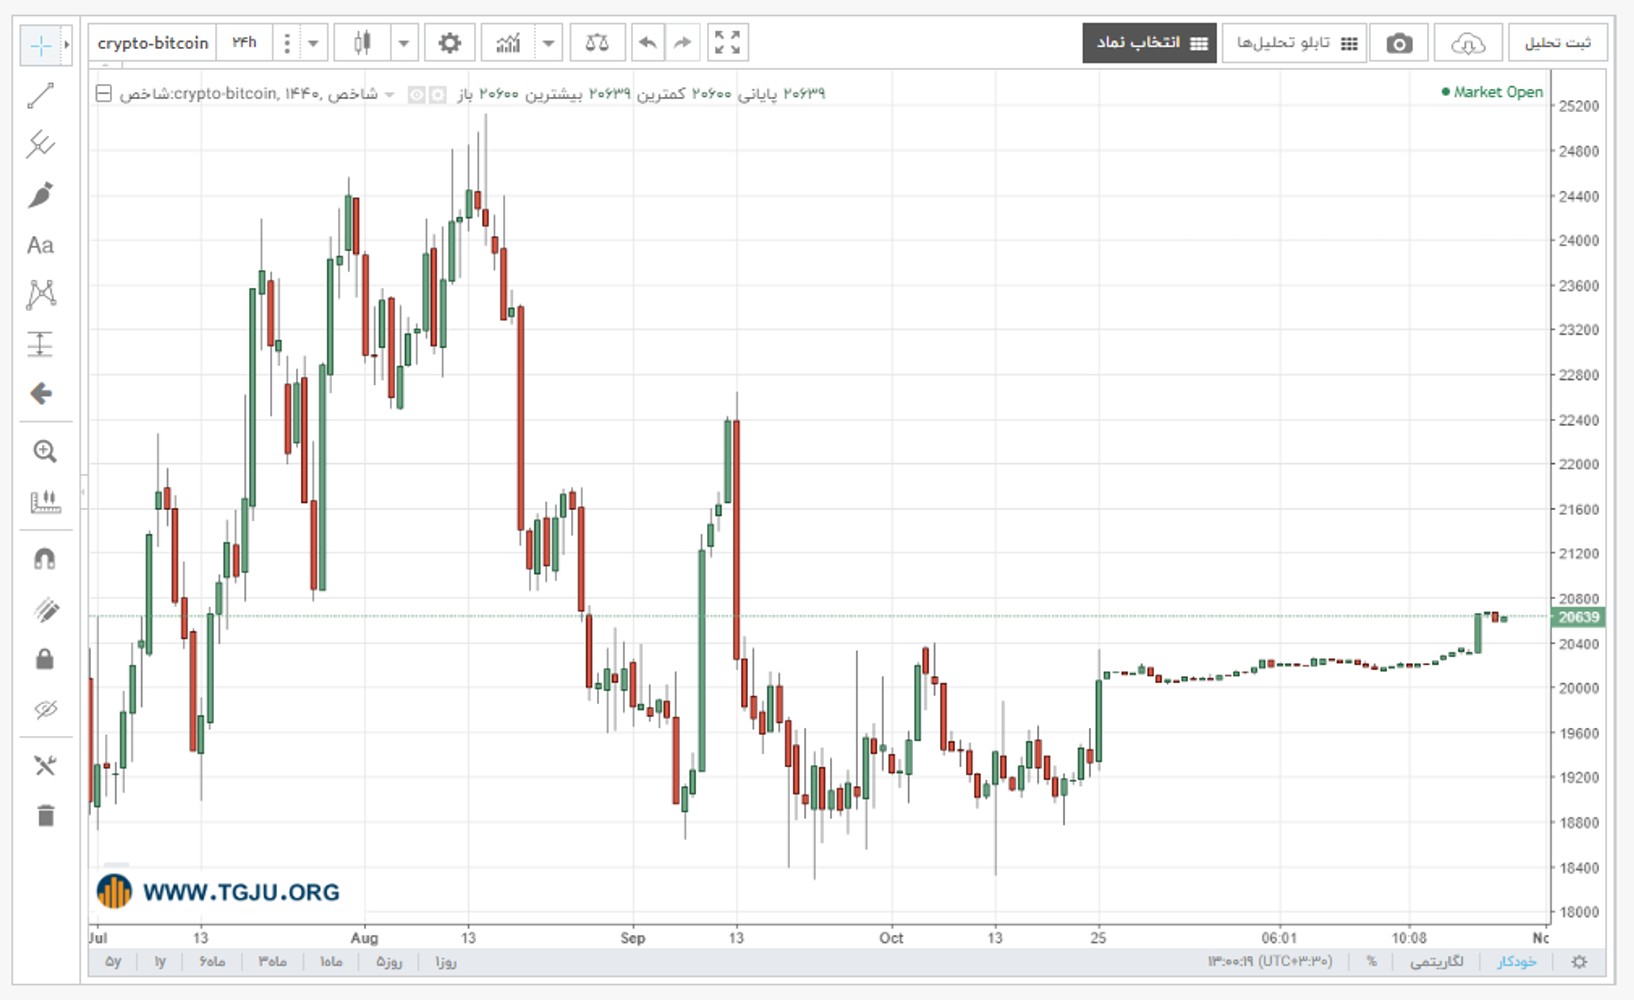Click the ثبت تحلیل button
The height and width of the screenshot is (1000, 1634).
[x=1557, y=43]
